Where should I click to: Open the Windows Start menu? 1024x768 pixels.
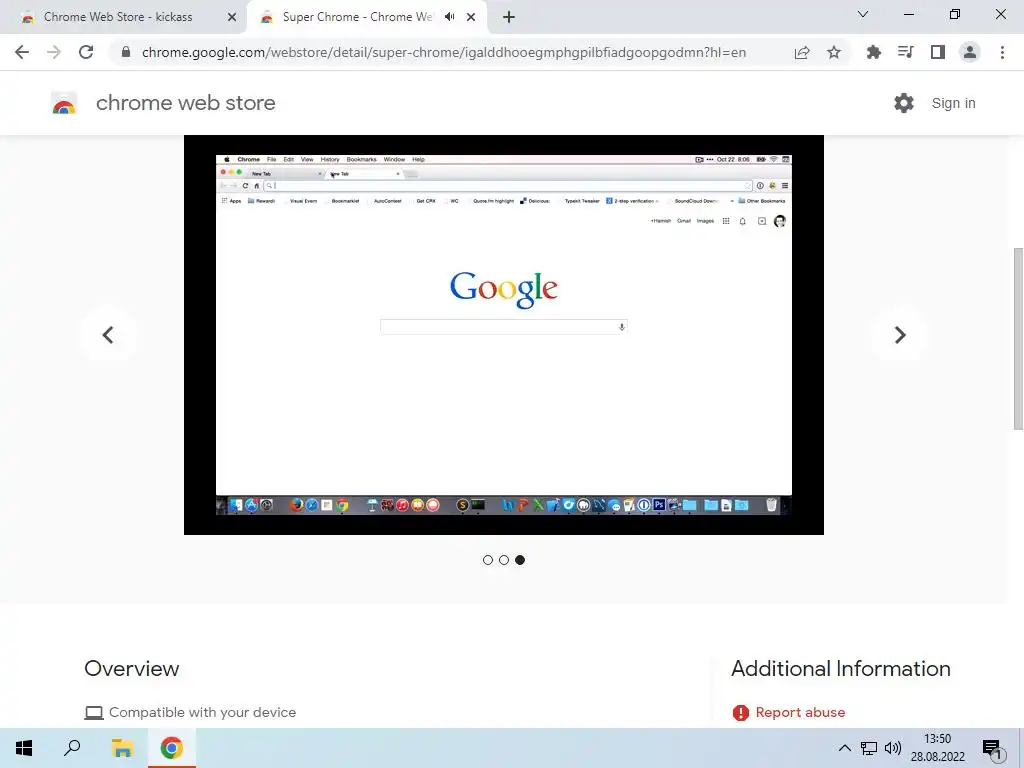[24, 748]
